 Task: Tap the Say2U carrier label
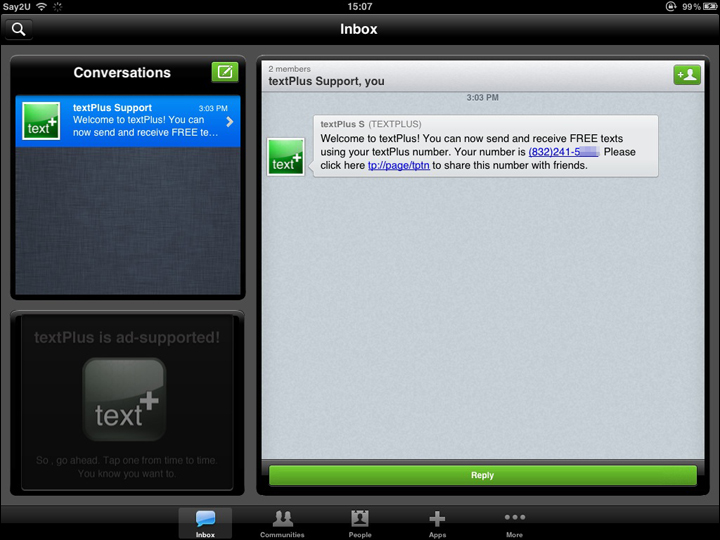click(x=17, y=6)
